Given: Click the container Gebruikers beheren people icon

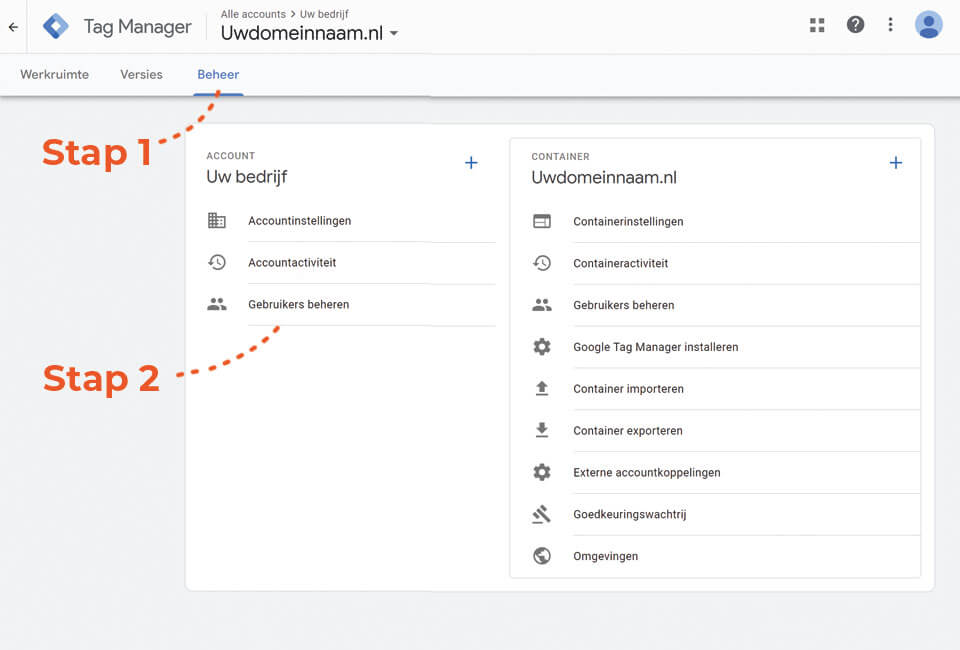Looking at the screenshot, I should tap(542, 305).
